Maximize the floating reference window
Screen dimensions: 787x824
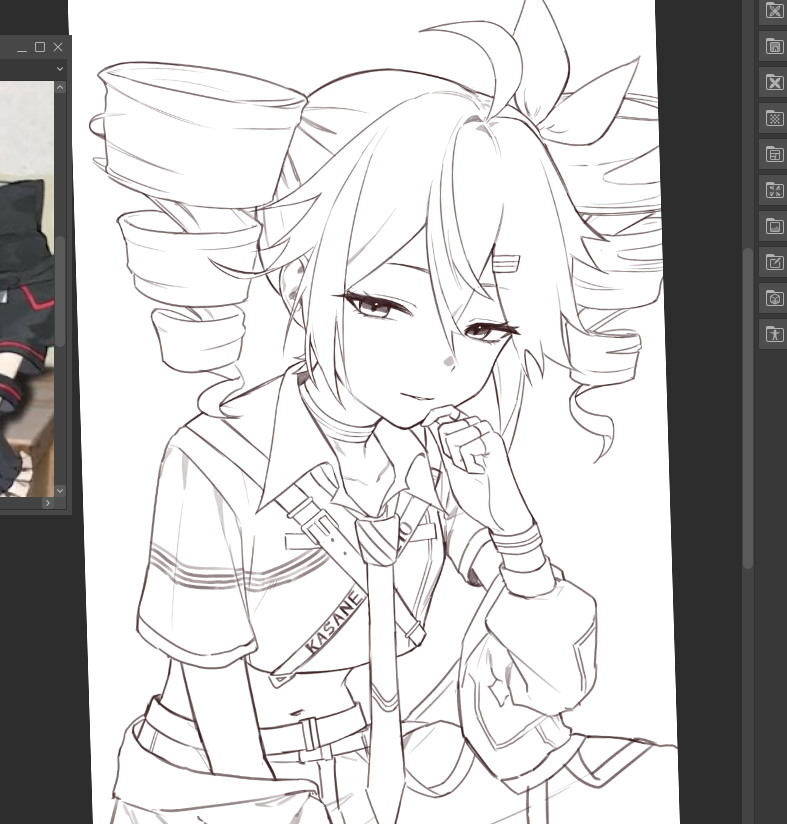[40, 47]
